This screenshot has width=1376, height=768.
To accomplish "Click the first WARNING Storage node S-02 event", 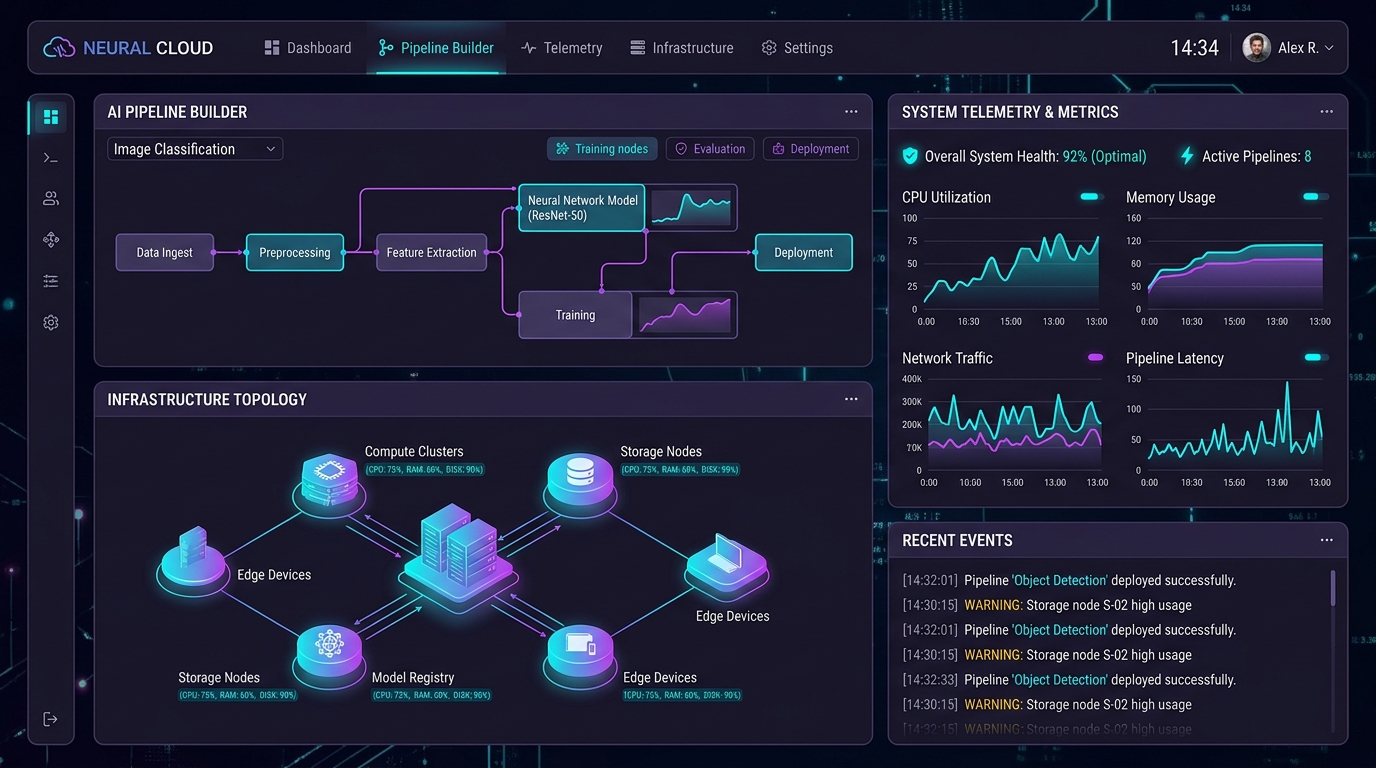I will coord(1047,605).
